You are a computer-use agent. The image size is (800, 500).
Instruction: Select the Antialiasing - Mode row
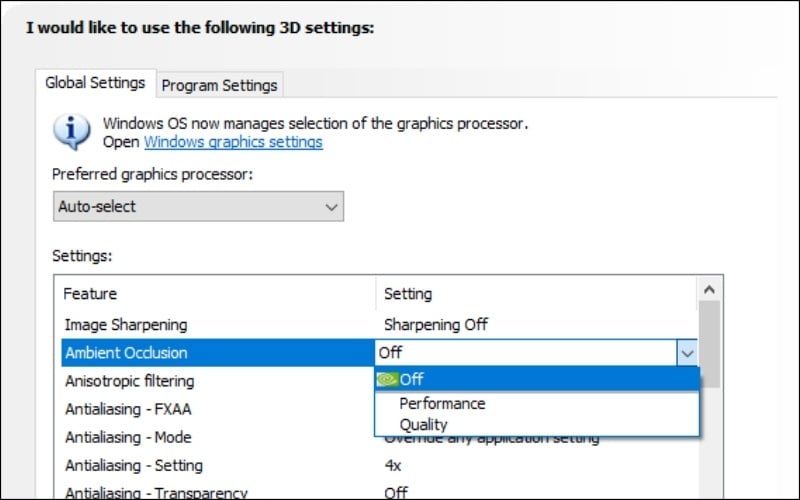tap(128, 437)
